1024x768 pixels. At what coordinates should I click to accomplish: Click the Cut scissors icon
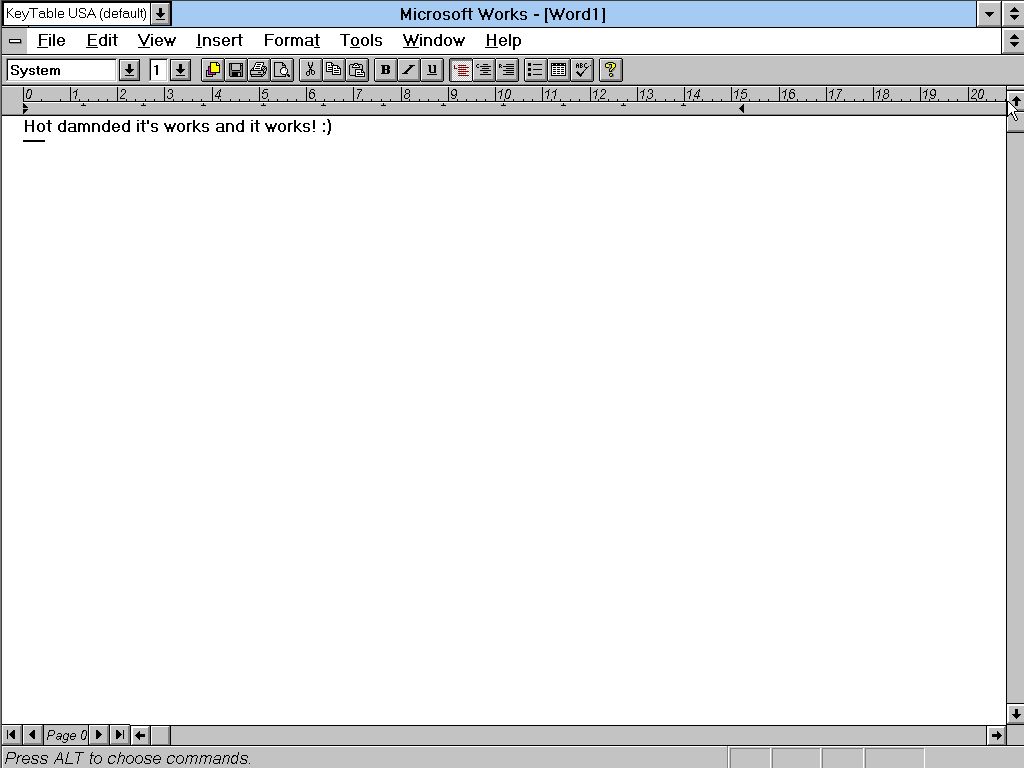(x=310, y=70)
